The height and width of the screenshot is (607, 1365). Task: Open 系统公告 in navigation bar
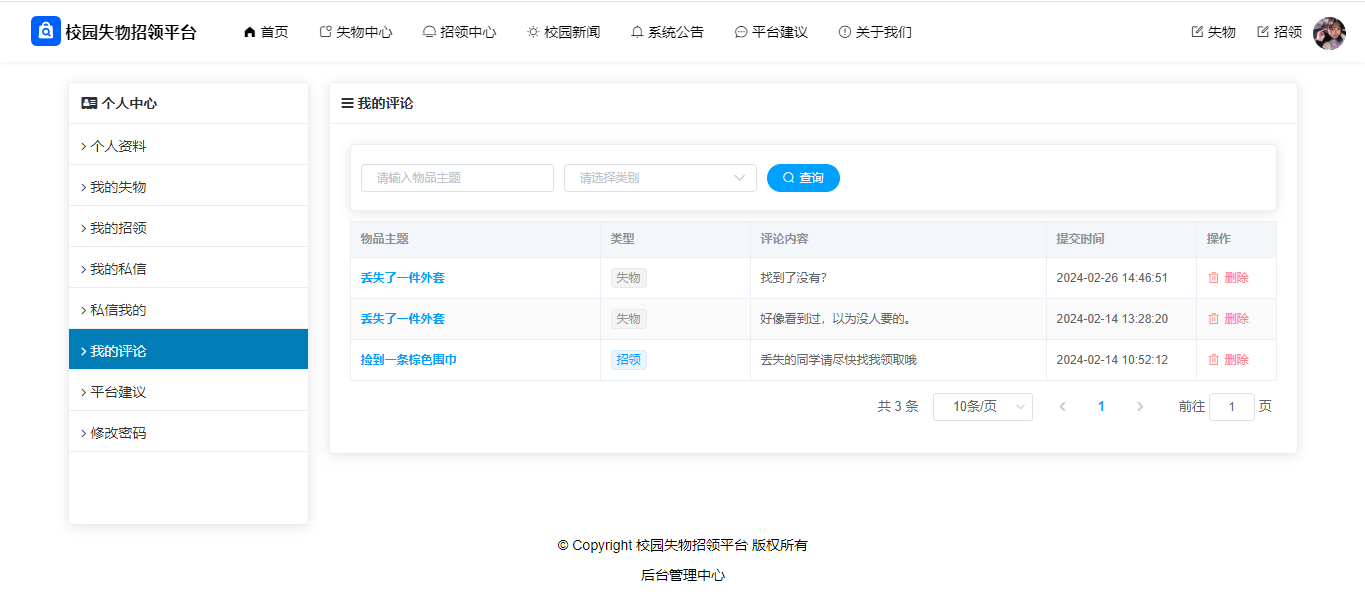click(667, 32)
